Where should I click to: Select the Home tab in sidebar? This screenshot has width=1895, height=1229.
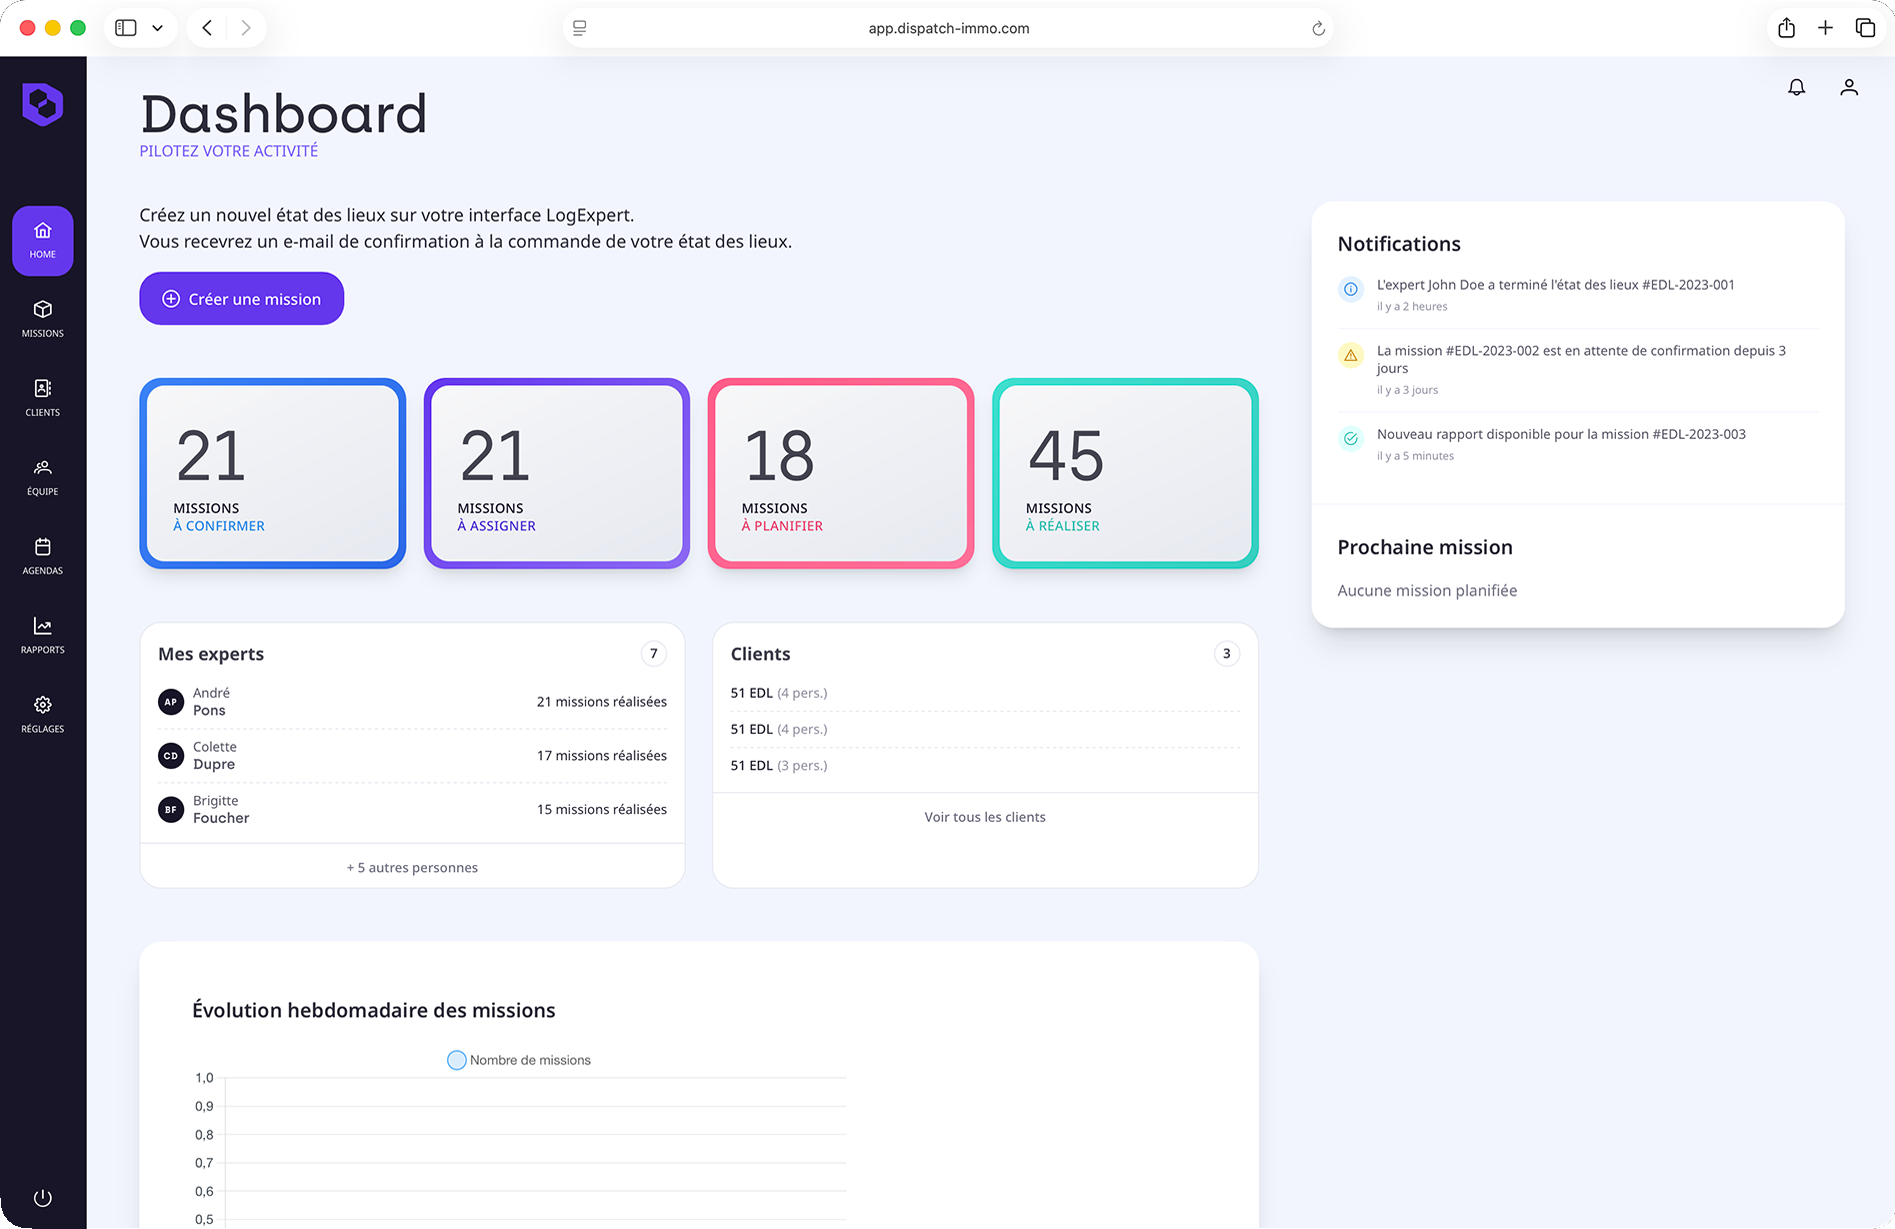[43, 240]
